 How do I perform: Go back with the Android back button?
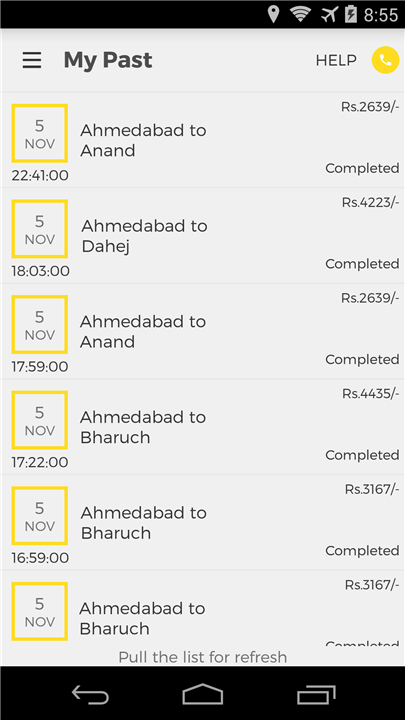pos(90,694)
